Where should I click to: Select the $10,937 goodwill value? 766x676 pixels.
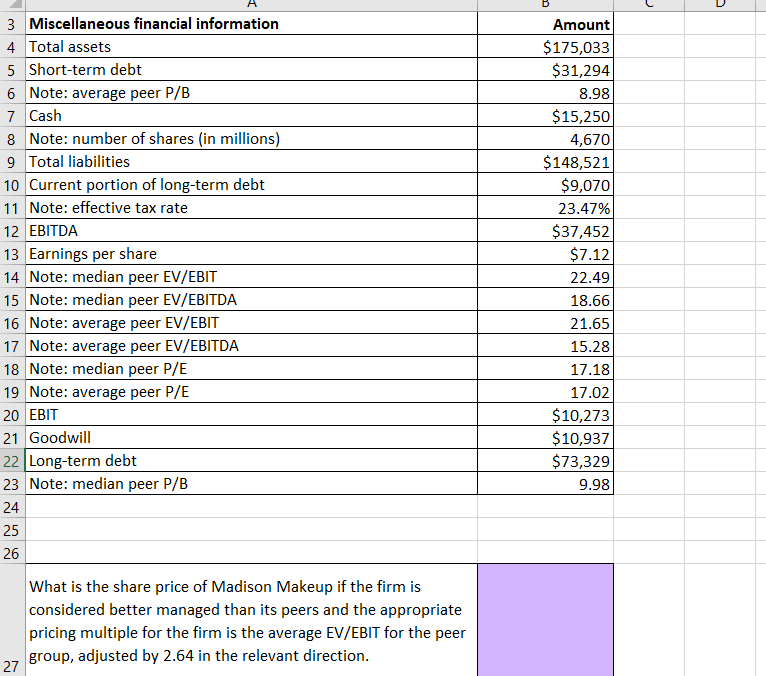coord(545,437)
